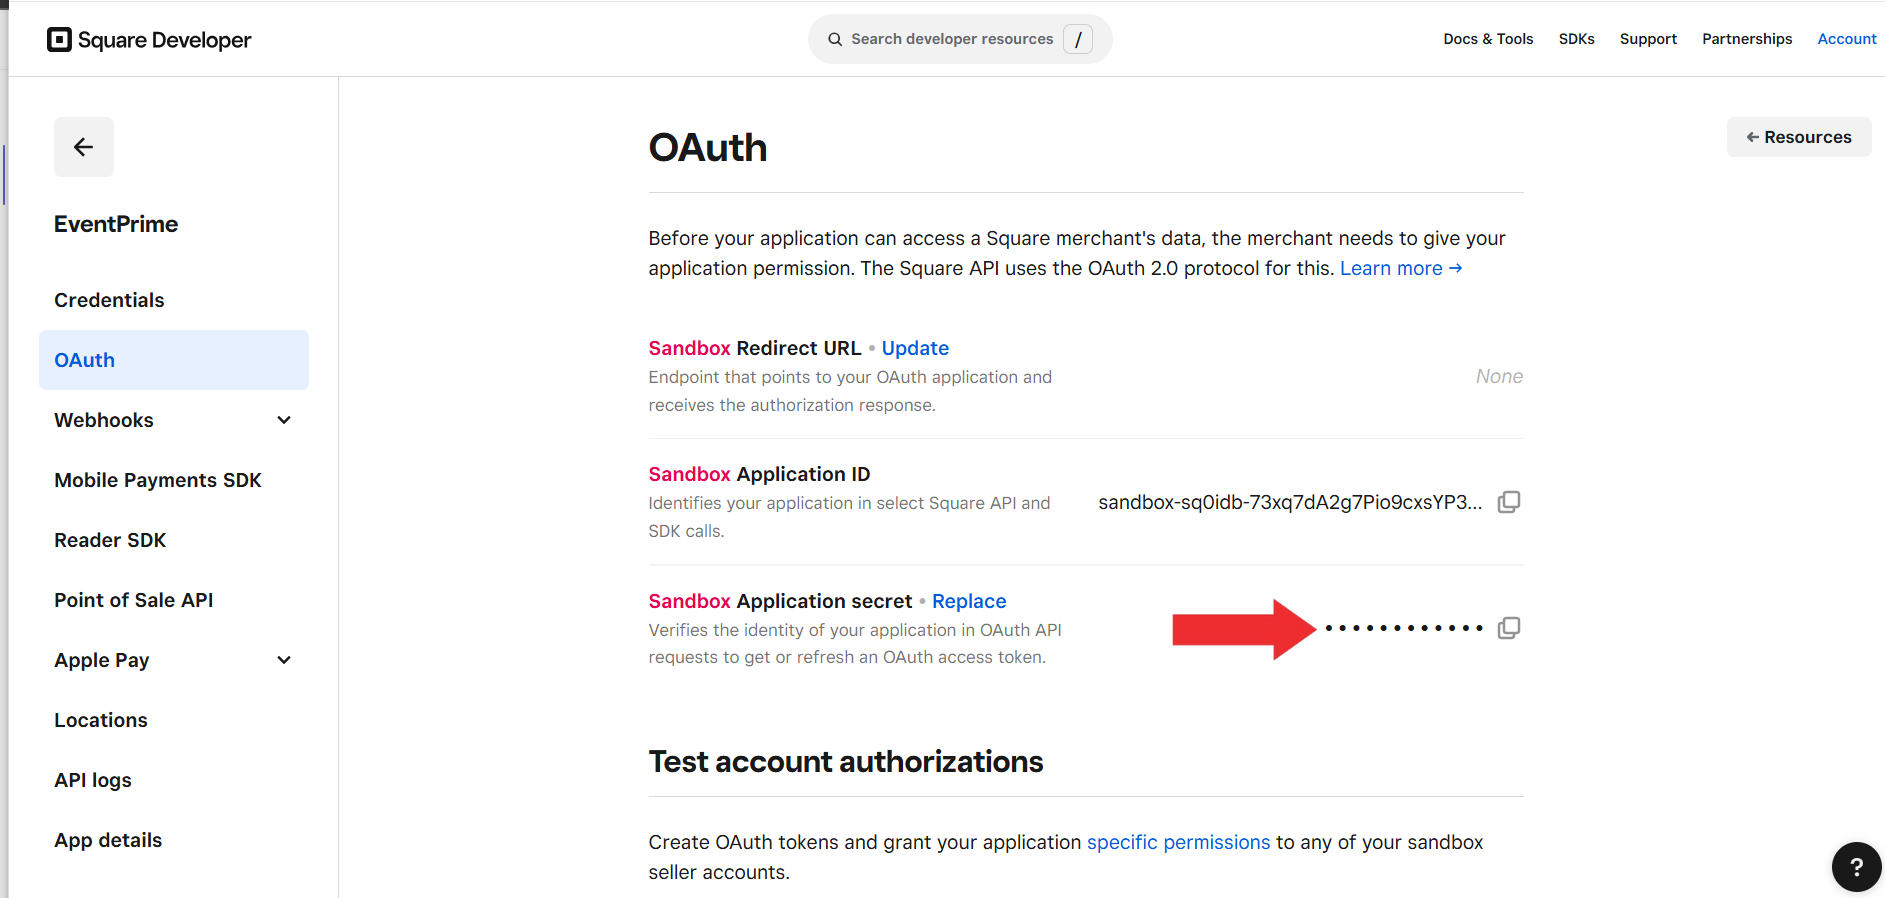Click the back arrow button in sidebar
The width and height of the screenshot is (1885, 898).
84,147
